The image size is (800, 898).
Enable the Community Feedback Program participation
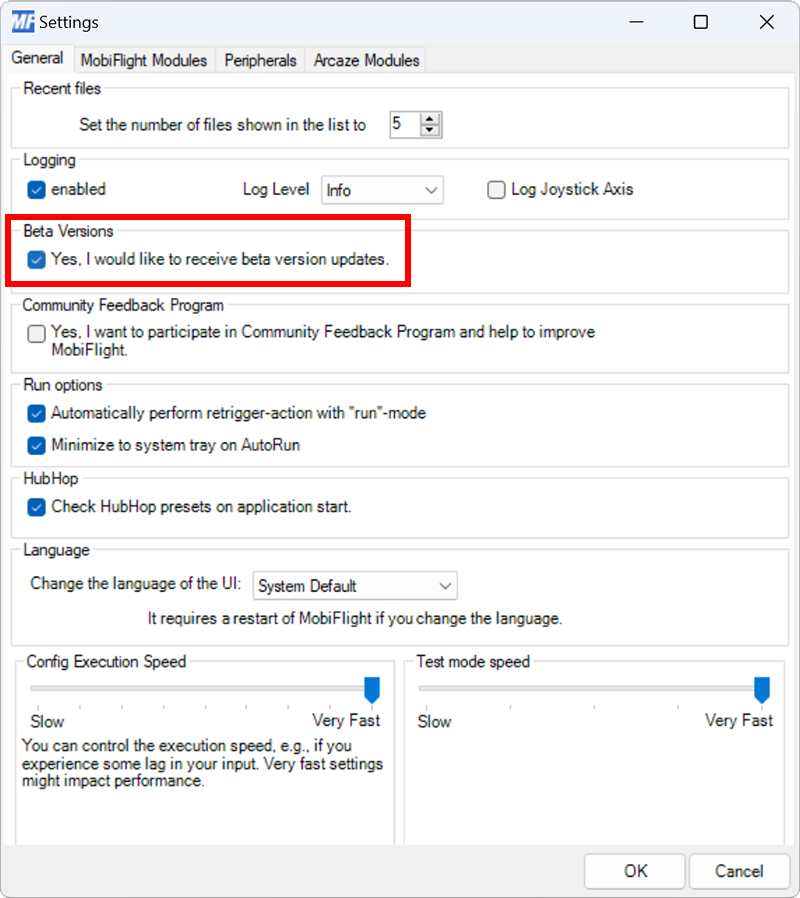coord(35,335)
